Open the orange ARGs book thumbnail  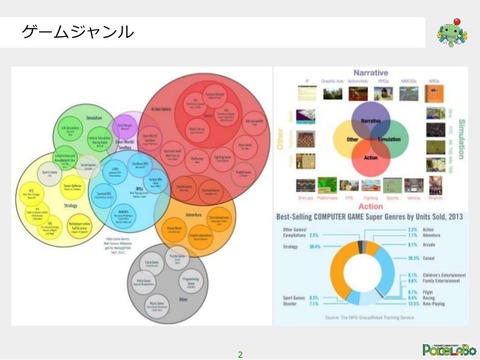tap(434, 94)
